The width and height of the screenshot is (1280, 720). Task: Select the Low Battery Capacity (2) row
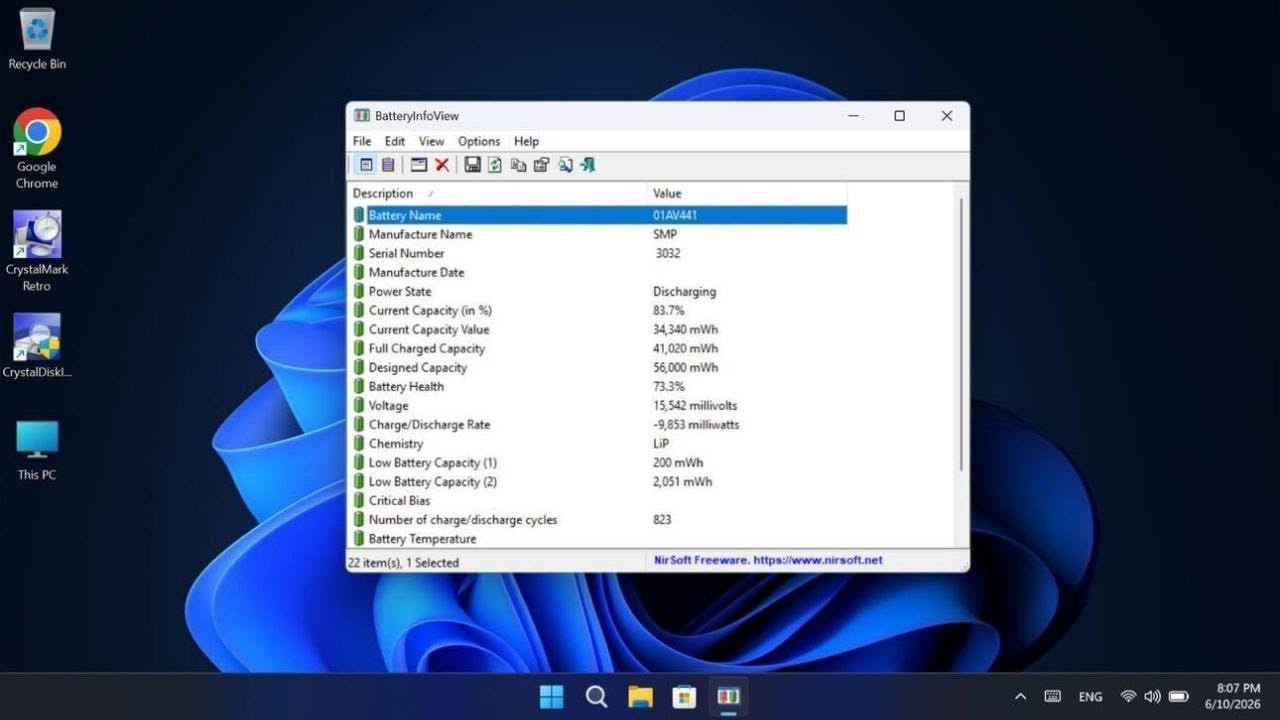600,481
